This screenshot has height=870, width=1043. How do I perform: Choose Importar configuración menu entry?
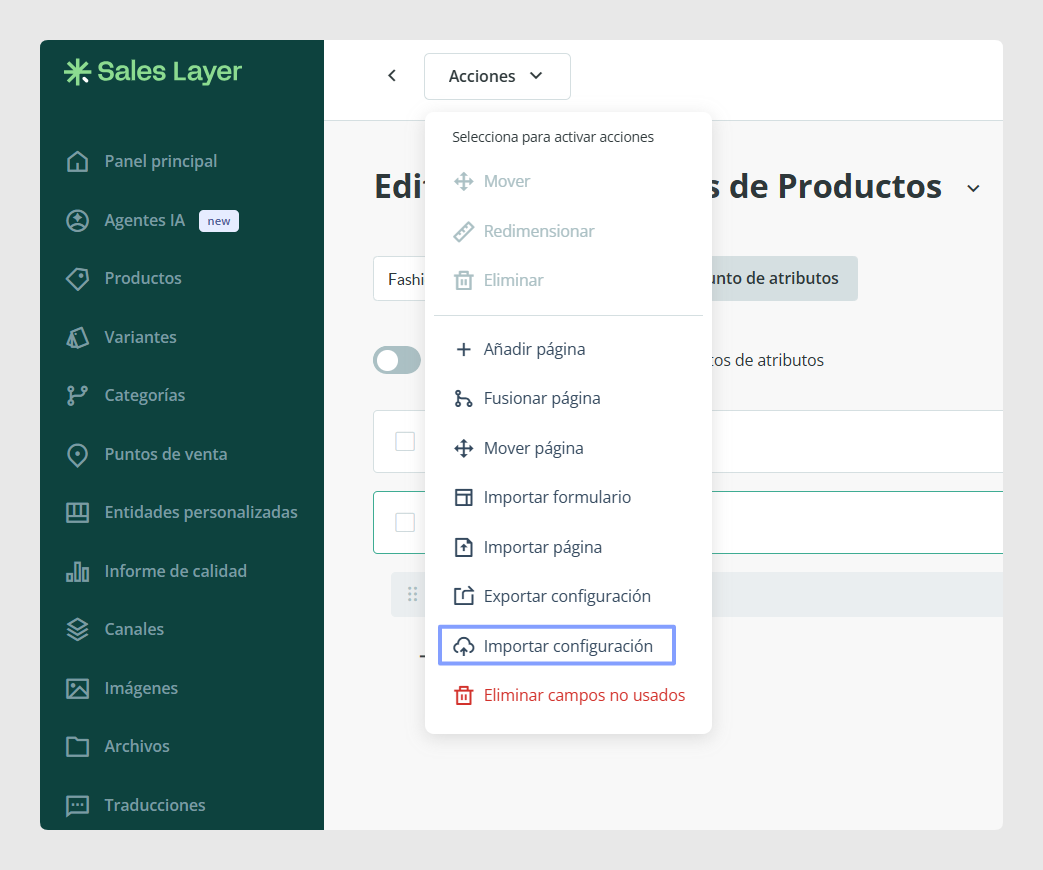pyautogui.click(x=557, y=645)
